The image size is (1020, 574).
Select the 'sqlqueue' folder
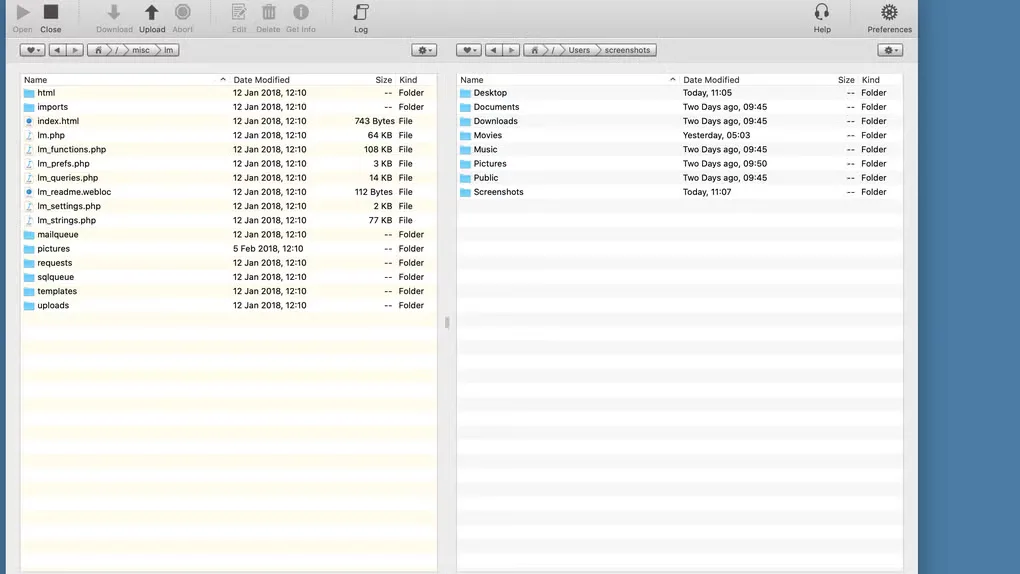coord(228,277)
